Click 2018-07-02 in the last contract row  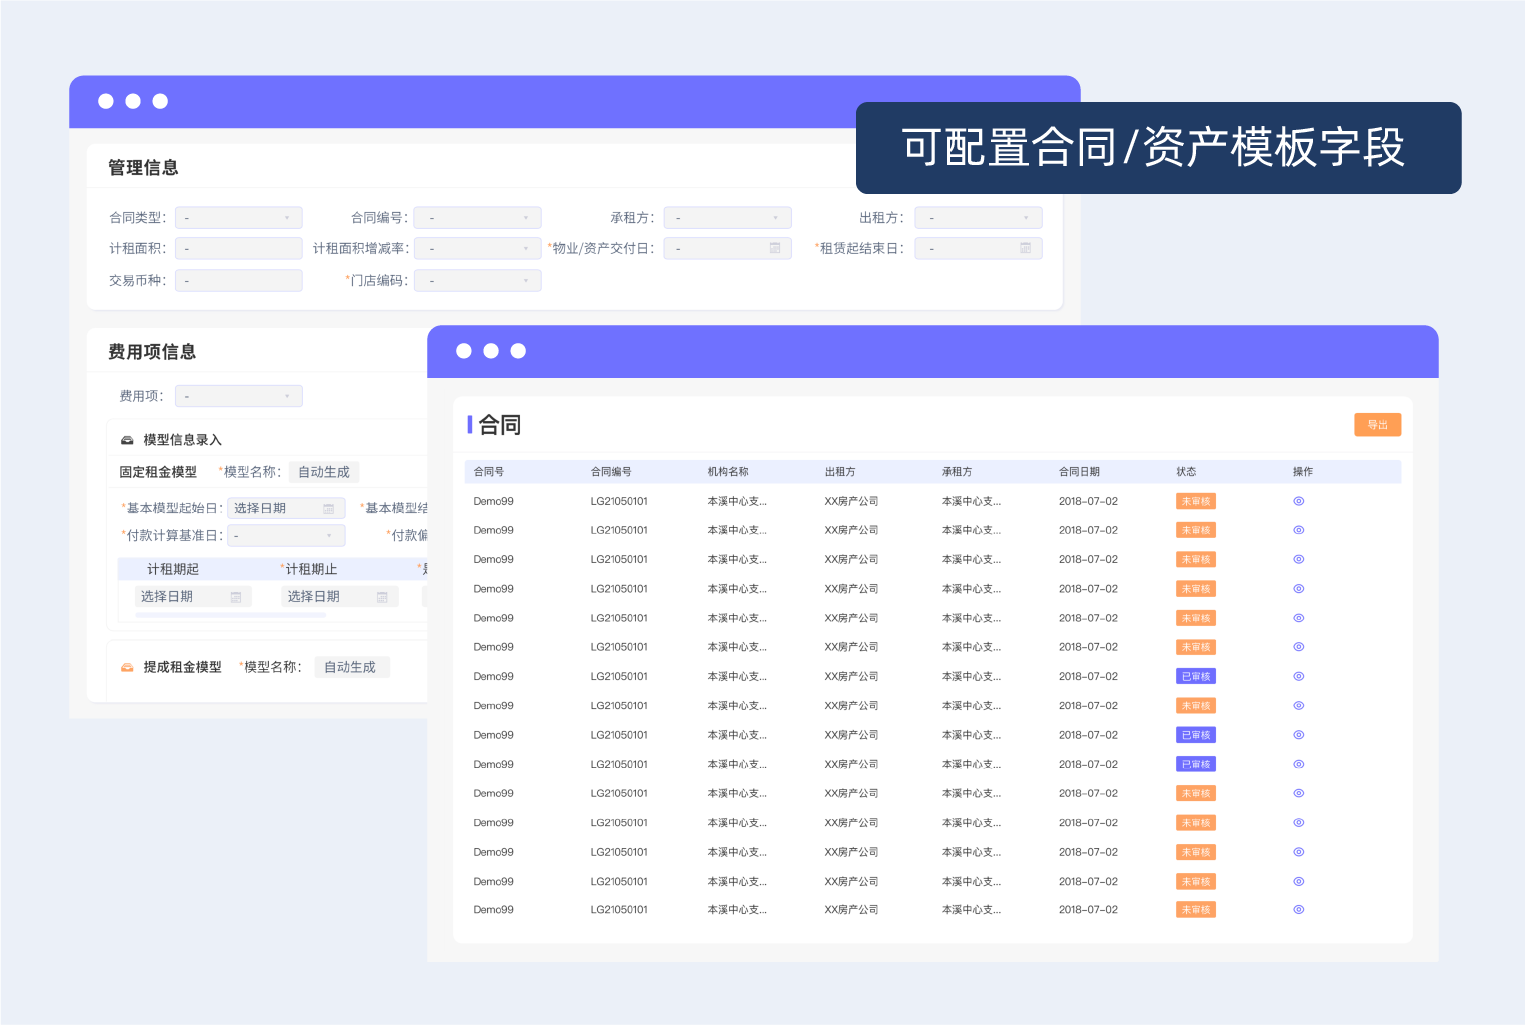(1089, 910)
